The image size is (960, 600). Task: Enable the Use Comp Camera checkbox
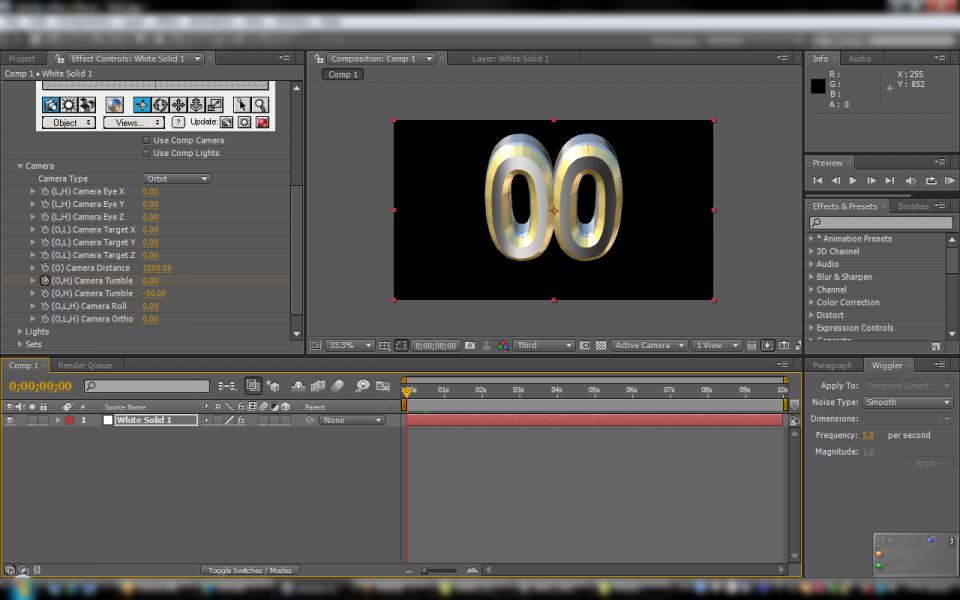(146, 140)
